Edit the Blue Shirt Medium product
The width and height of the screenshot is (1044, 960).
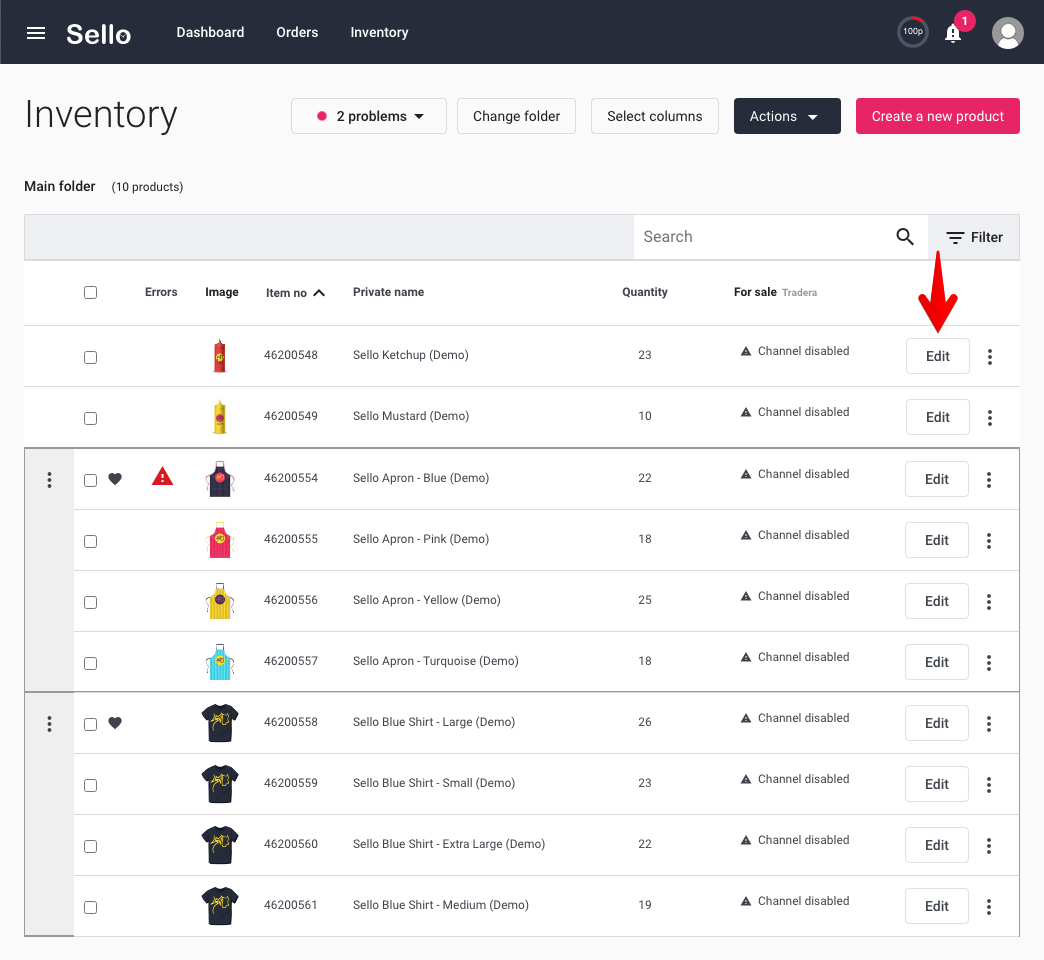pos(937,906)
